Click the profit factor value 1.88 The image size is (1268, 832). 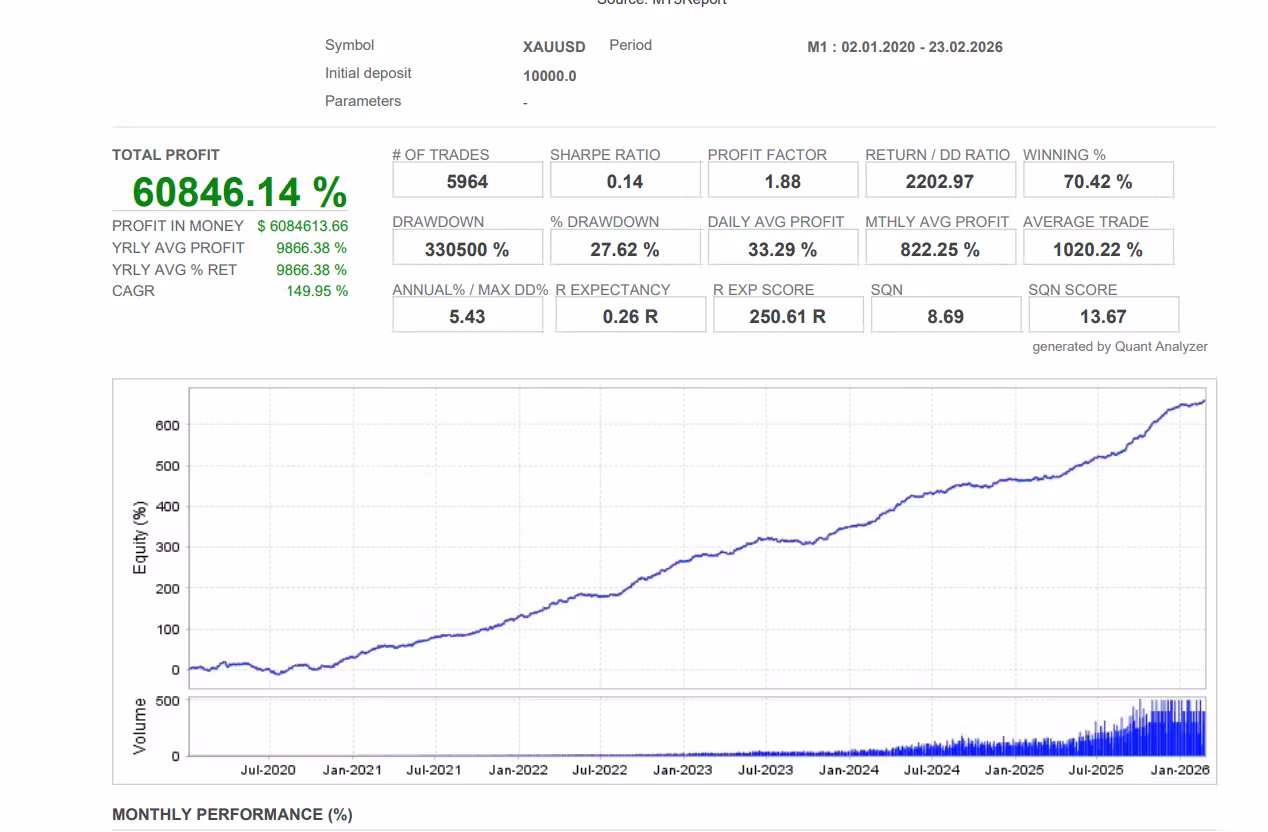point(783,181)
